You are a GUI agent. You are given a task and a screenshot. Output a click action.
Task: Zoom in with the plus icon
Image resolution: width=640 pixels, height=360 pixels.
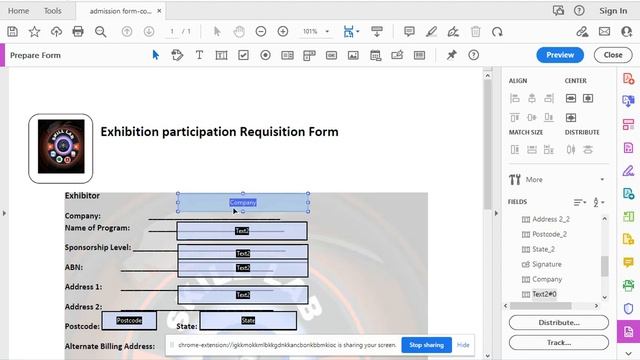point(283,31)
